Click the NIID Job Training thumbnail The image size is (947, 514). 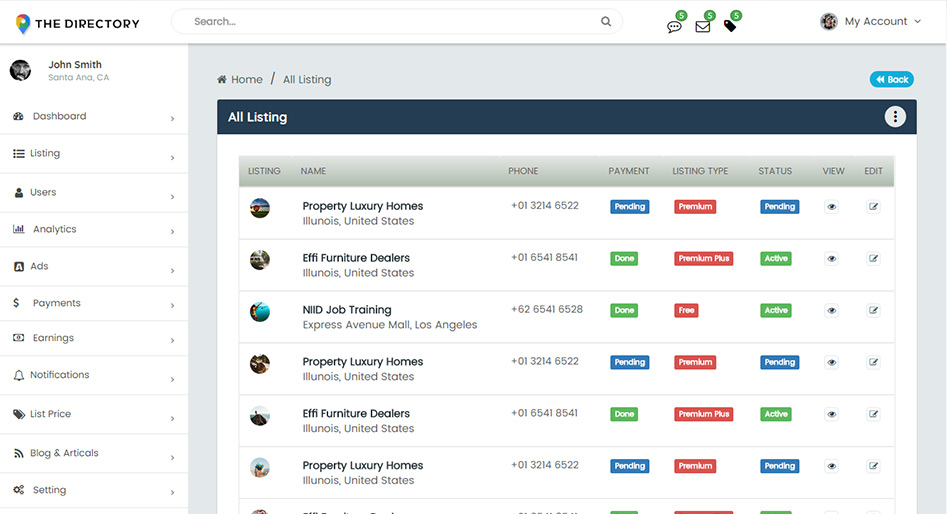(x=260, y=312)
